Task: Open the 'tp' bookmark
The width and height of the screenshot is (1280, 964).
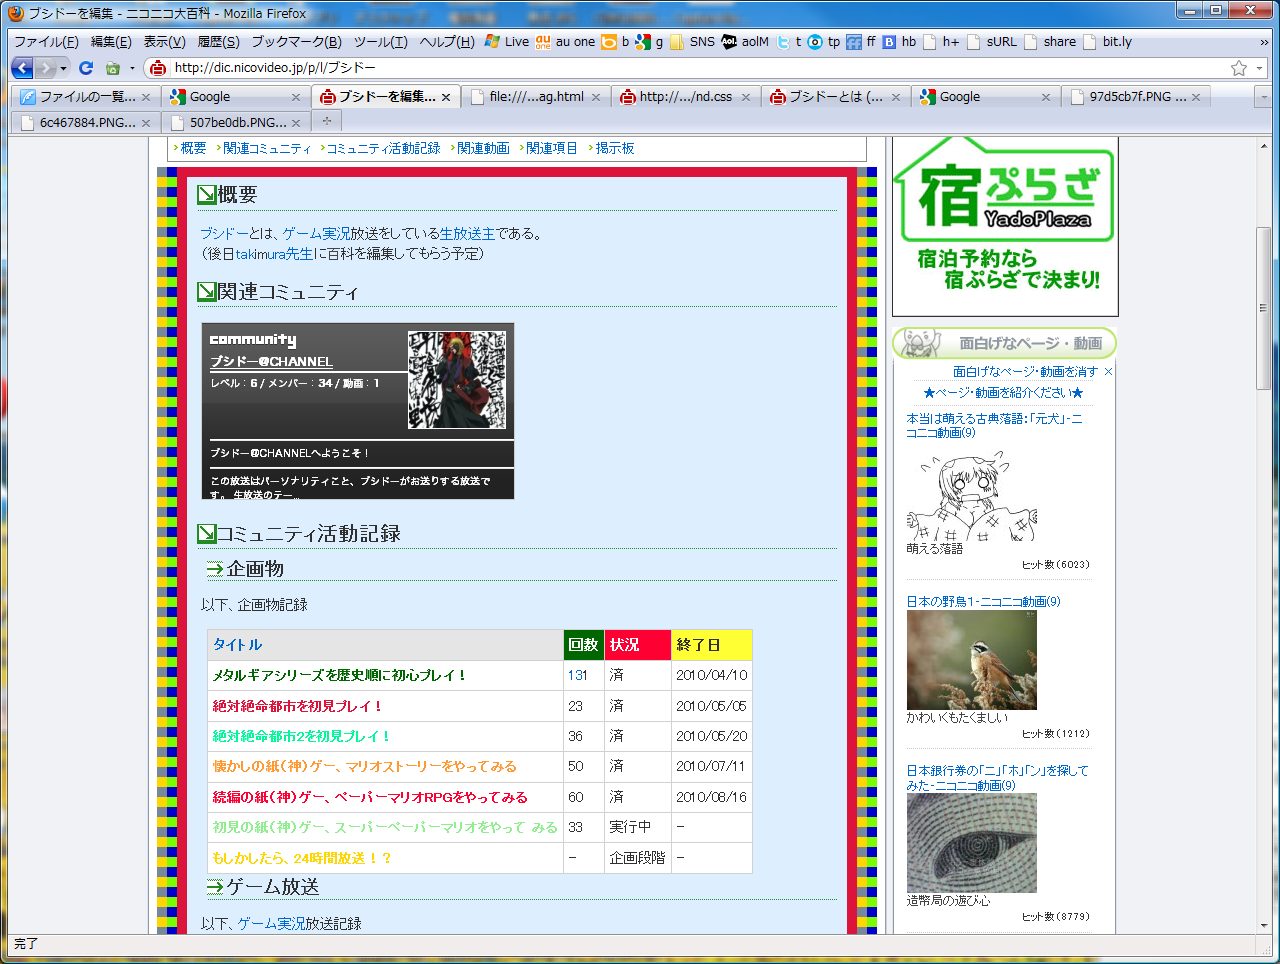Action: (x=824, y=42)
